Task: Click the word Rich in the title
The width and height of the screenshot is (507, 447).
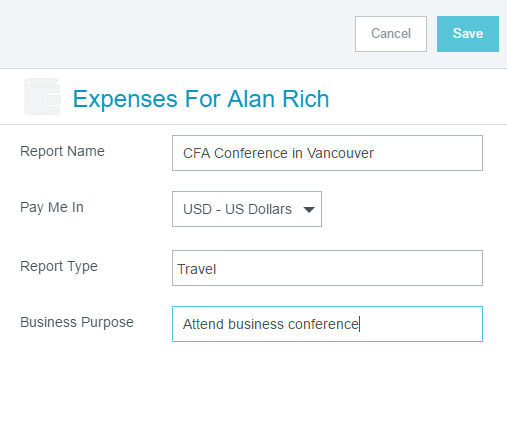Action: 306,99
